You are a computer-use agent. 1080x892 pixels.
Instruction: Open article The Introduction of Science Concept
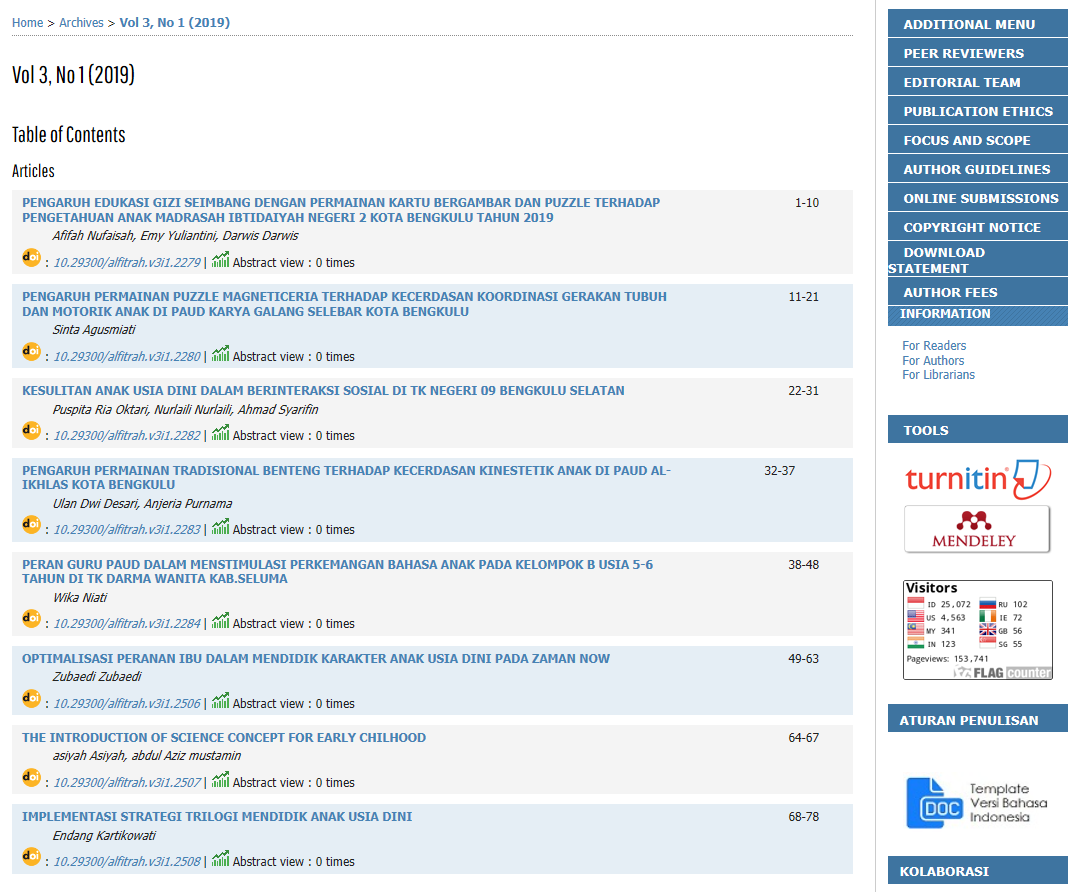click(x=224, y=738)
